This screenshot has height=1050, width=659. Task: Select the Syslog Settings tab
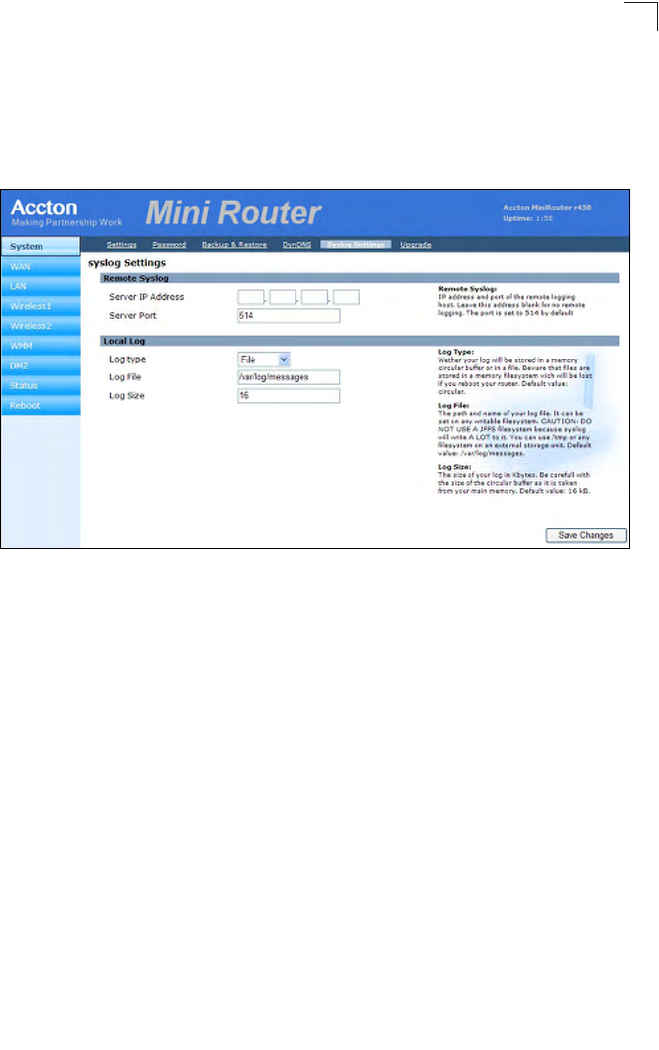356,244
